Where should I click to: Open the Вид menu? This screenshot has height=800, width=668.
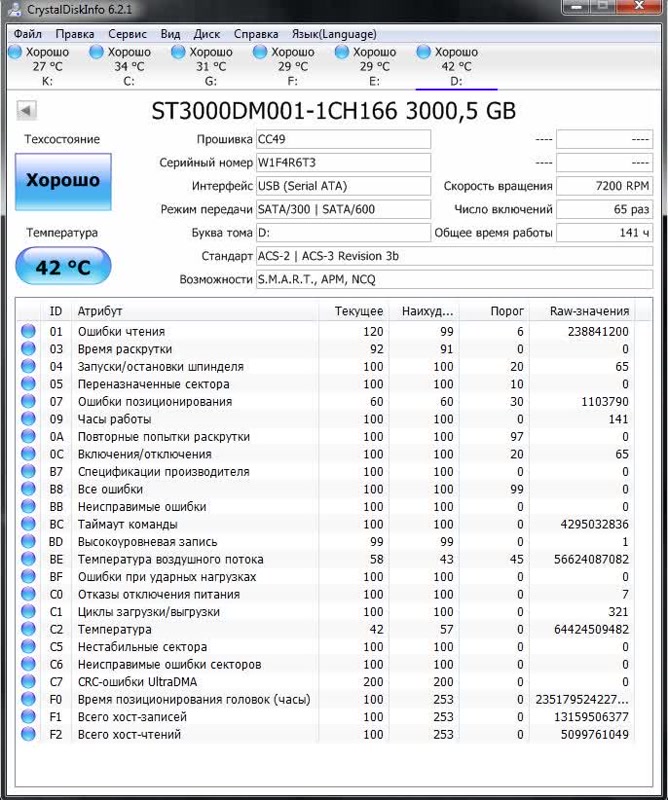(x=170, y=34)
